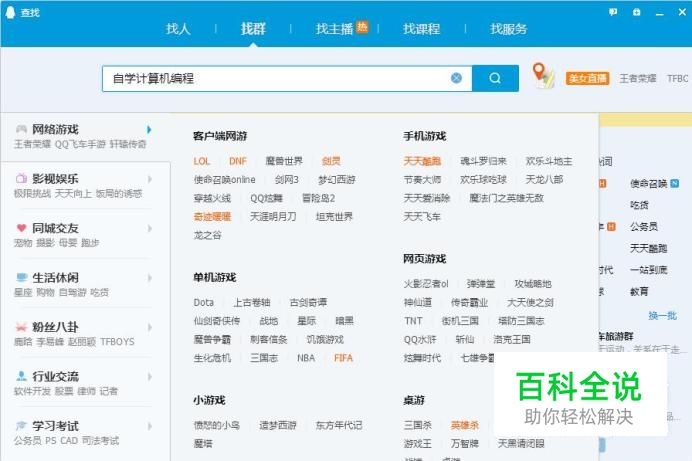Select 造梦西游 under 小游戏
Screen dimensions: 692x461
coord(278,425)
